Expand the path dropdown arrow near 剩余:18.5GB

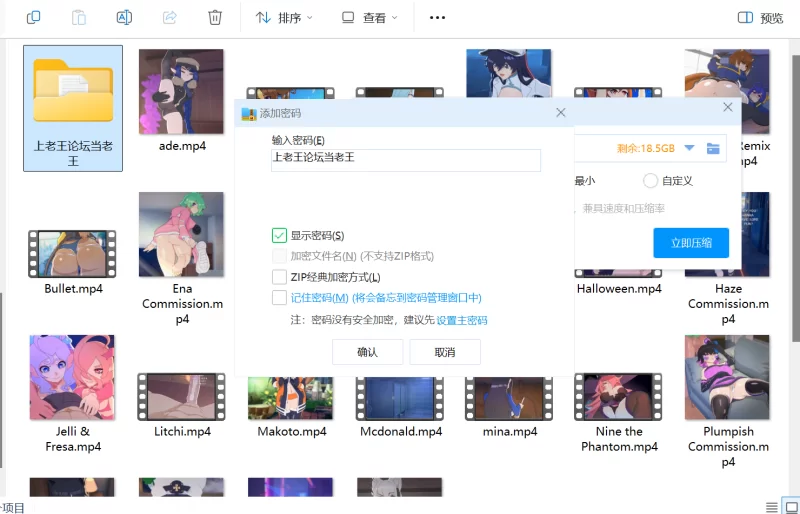point(689,148)
